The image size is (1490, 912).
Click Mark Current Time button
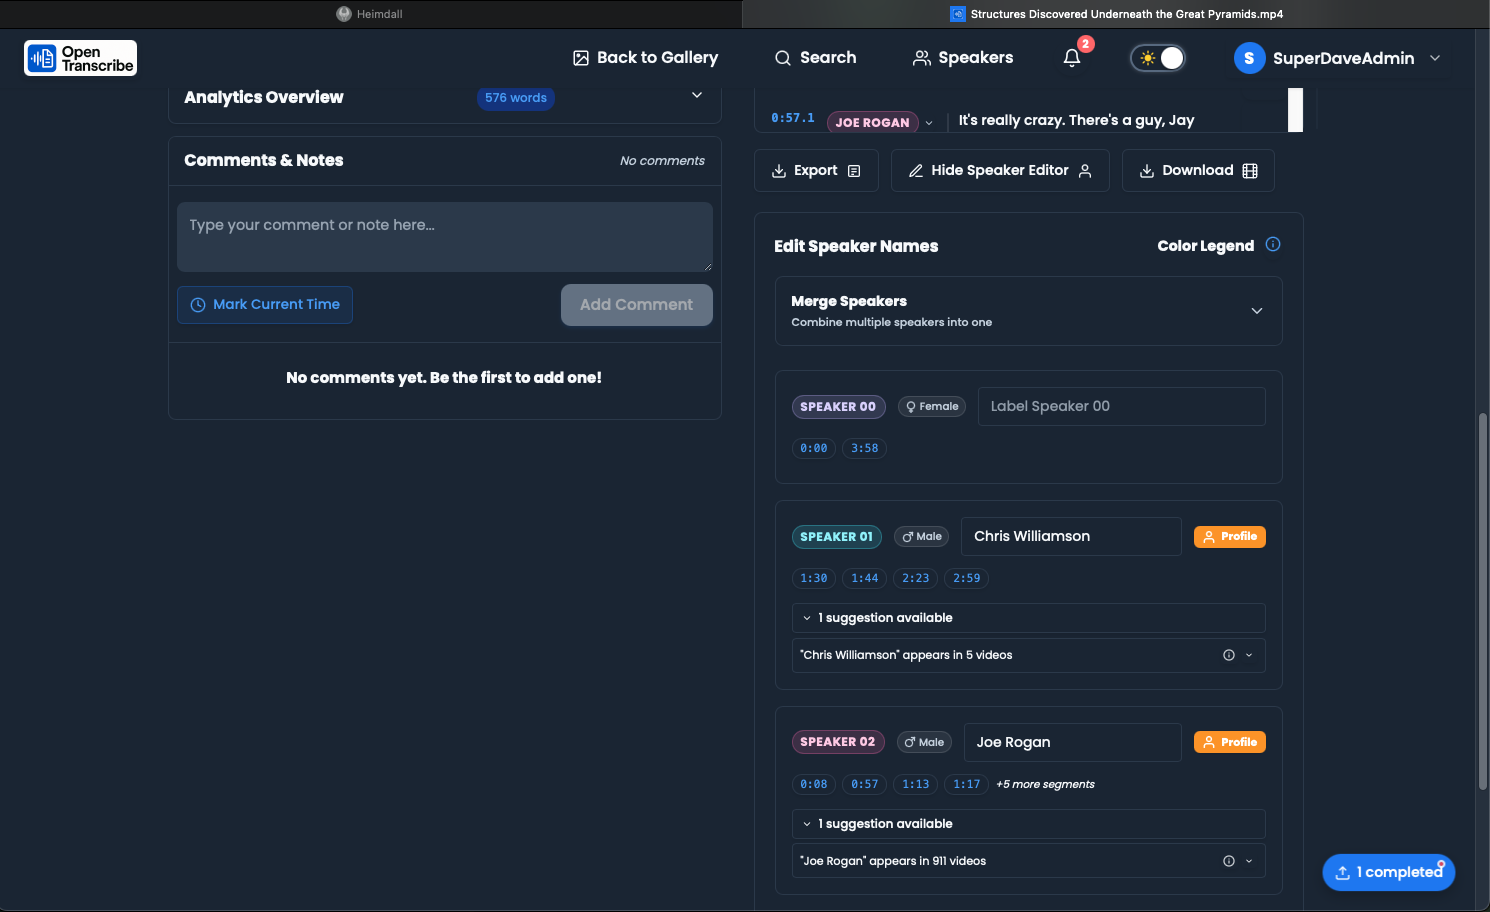point(265,305)
